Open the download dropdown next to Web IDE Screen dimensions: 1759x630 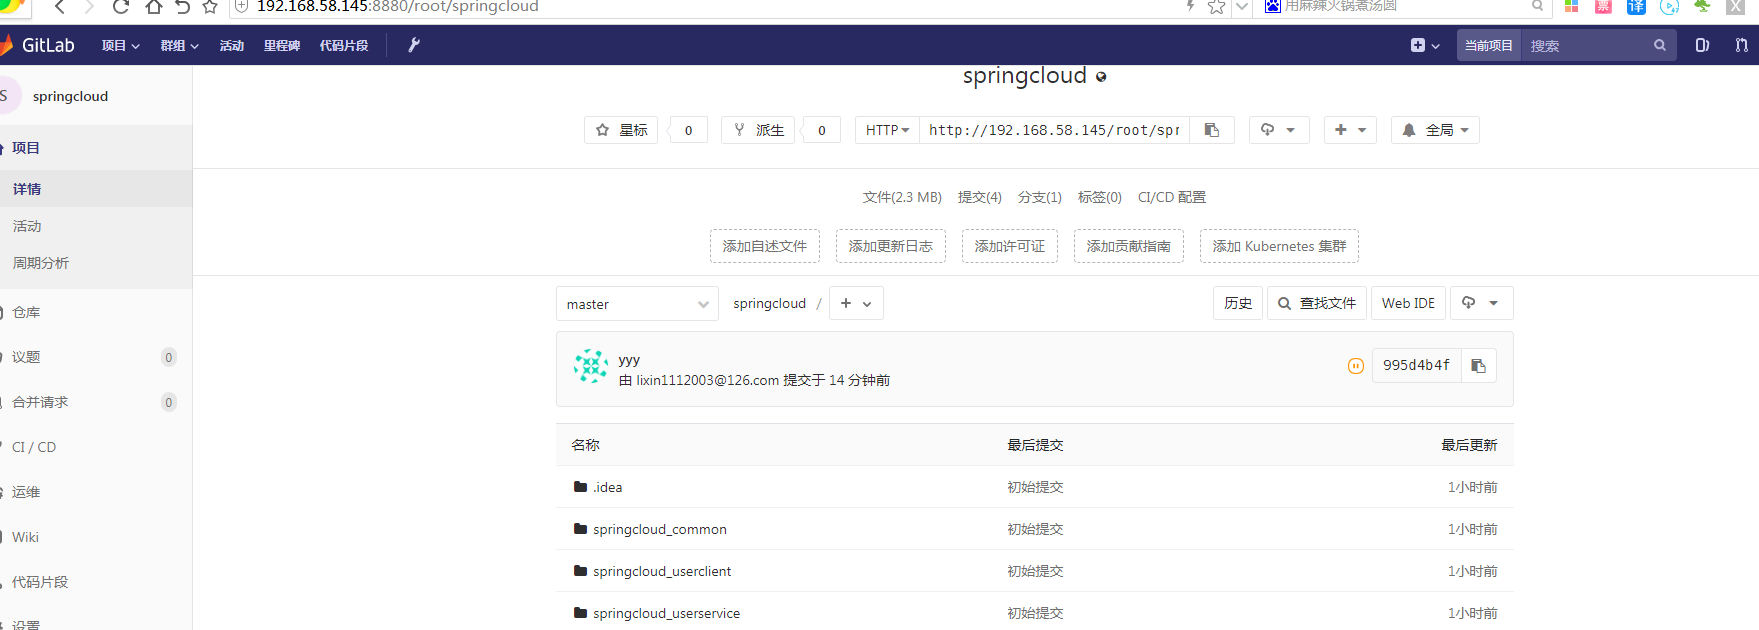[x=1481, y=303]
